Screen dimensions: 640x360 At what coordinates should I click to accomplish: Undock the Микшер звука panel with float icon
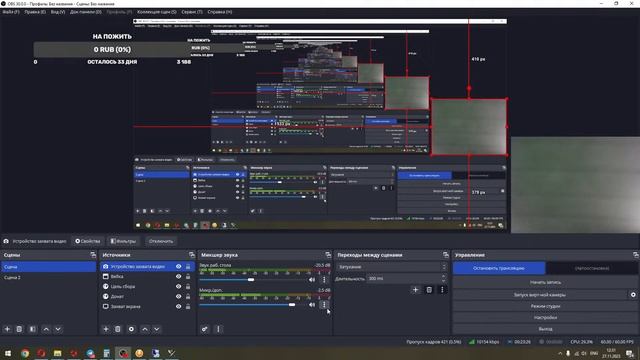point(328,255)
